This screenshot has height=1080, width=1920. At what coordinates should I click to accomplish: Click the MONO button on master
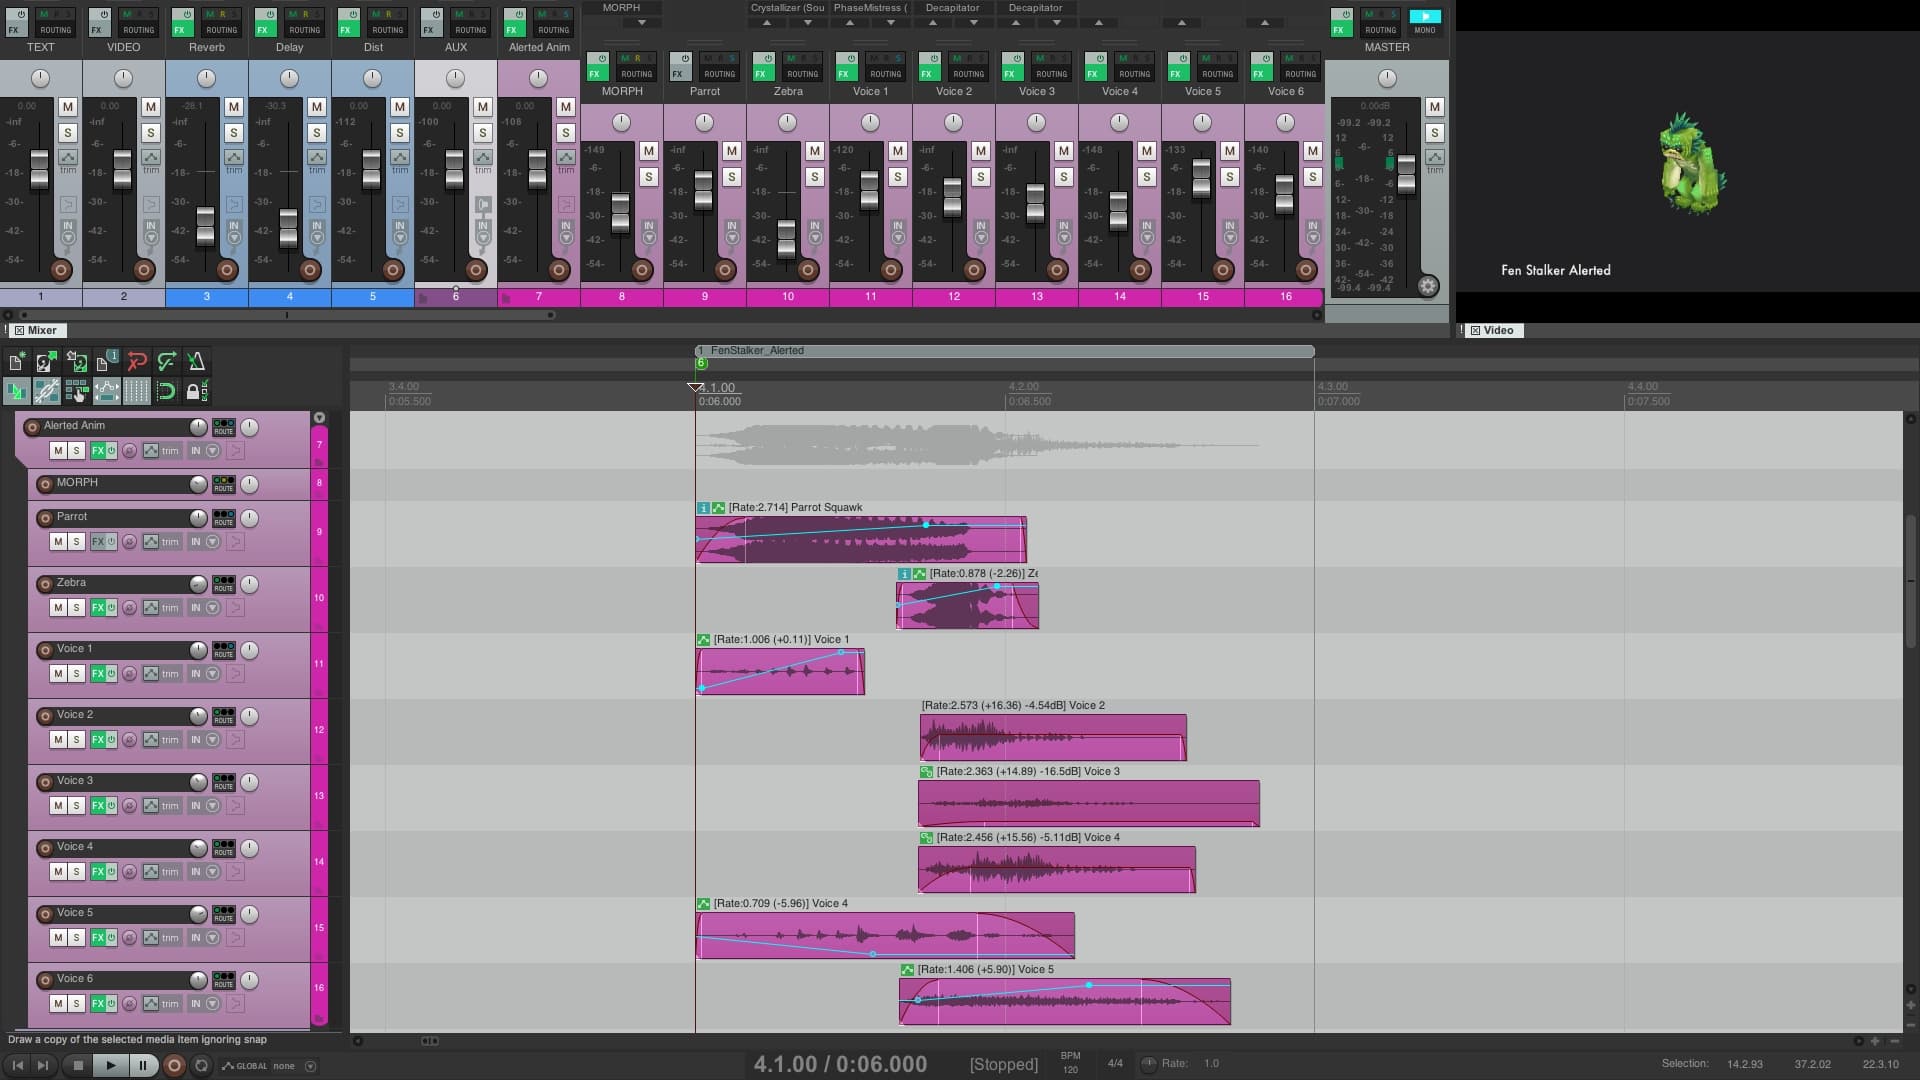tap(1424, 22)
